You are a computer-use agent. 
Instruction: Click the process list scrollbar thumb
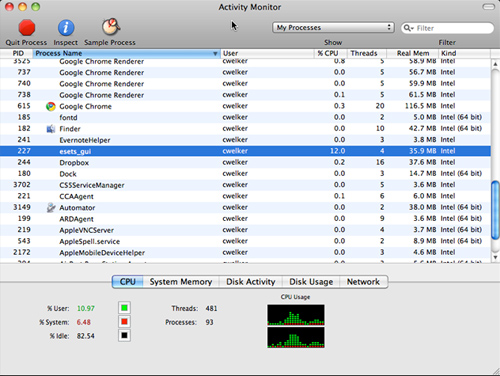click(495, 210)
